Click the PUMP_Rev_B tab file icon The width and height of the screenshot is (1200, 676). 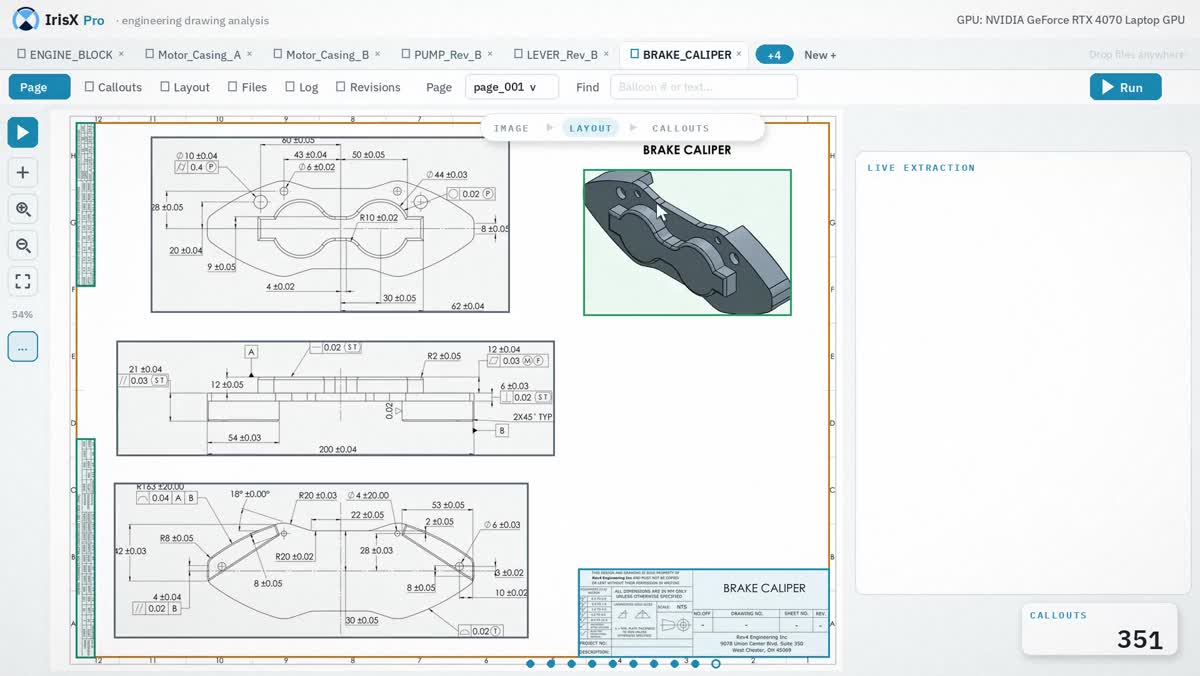(x=405, y=55)
